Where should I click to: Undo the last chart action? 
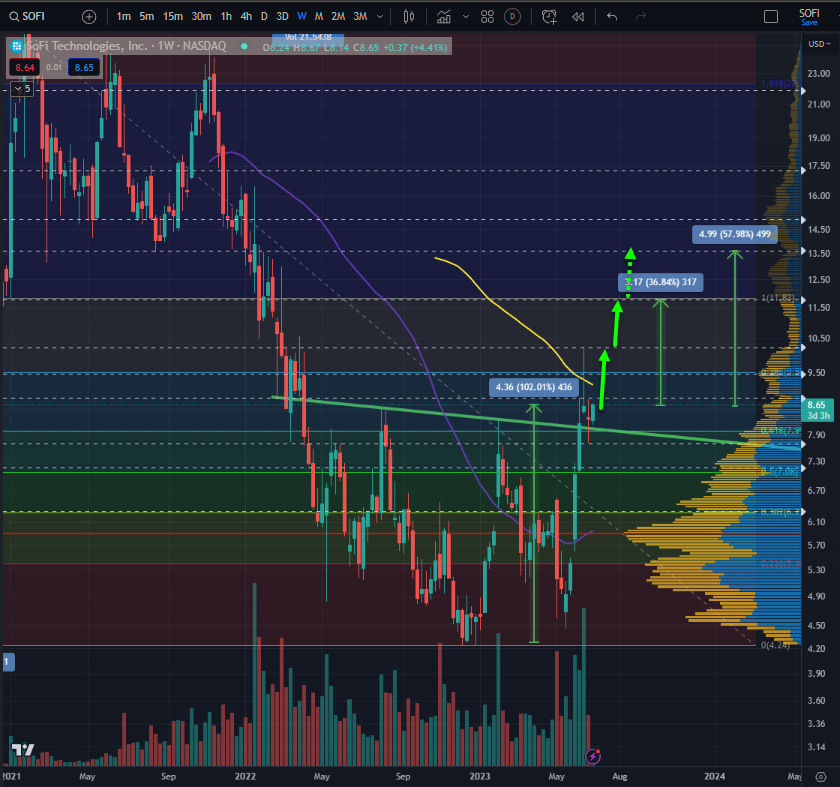[612, 17]
